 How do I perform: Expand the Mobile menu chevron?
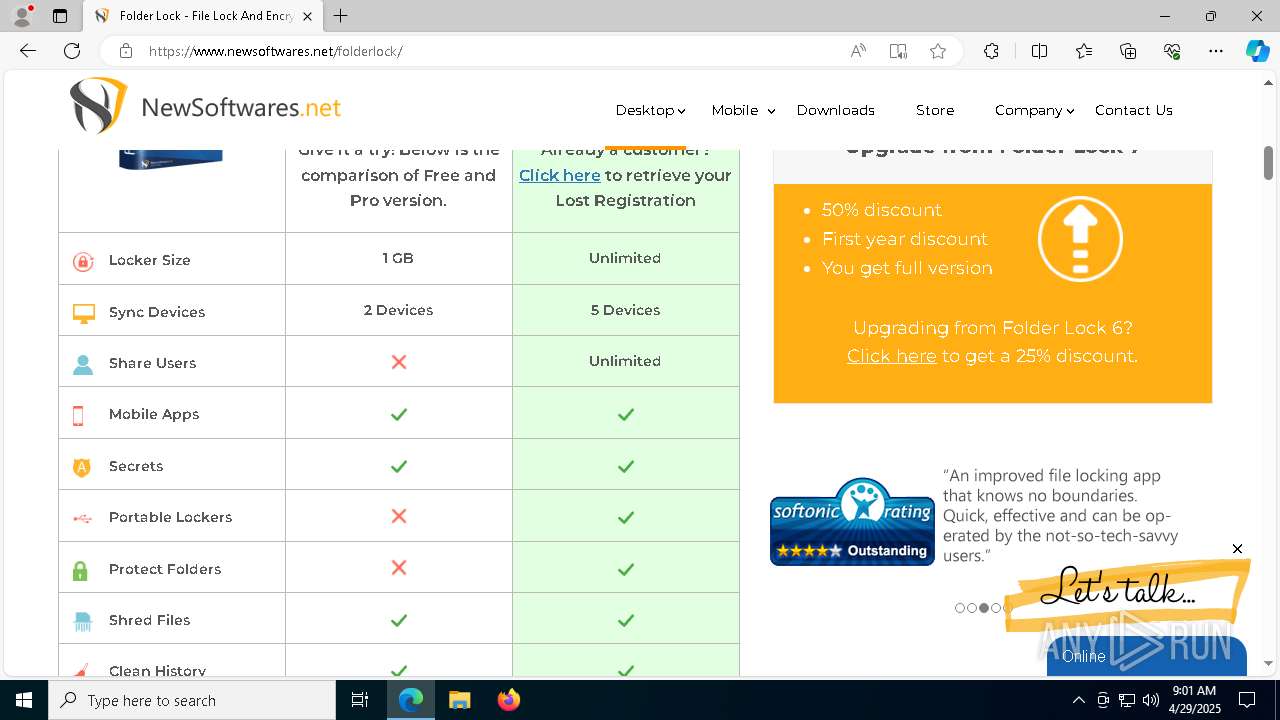coord(771,111)
